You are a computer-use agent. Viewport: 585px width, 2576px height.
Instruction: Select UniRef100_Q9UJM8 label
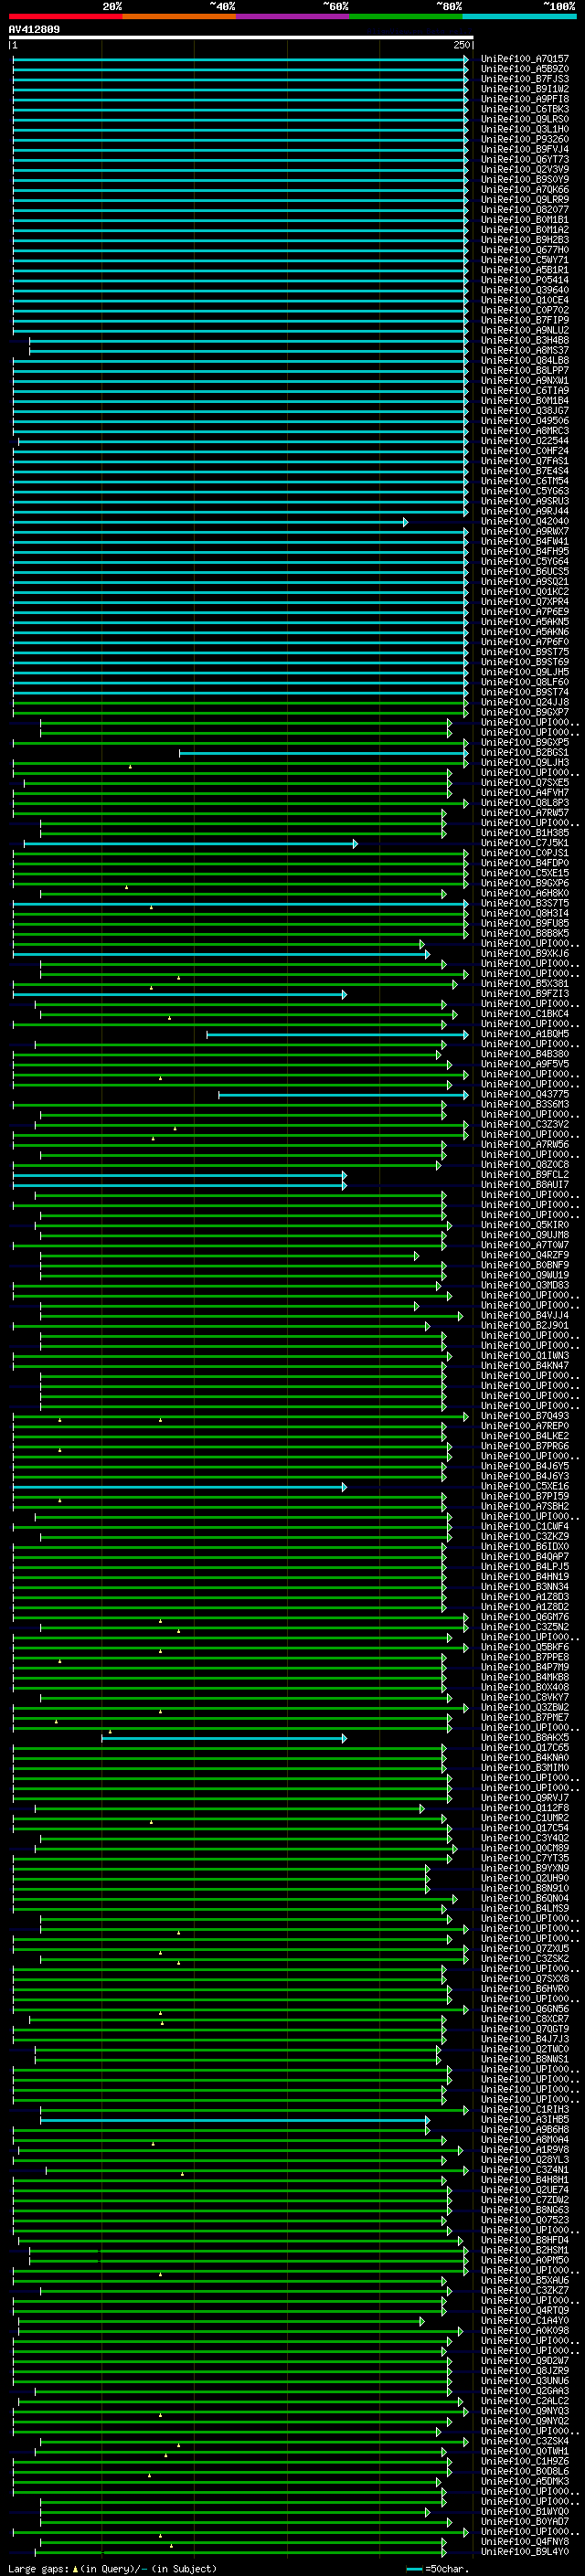pos(525,1235)
